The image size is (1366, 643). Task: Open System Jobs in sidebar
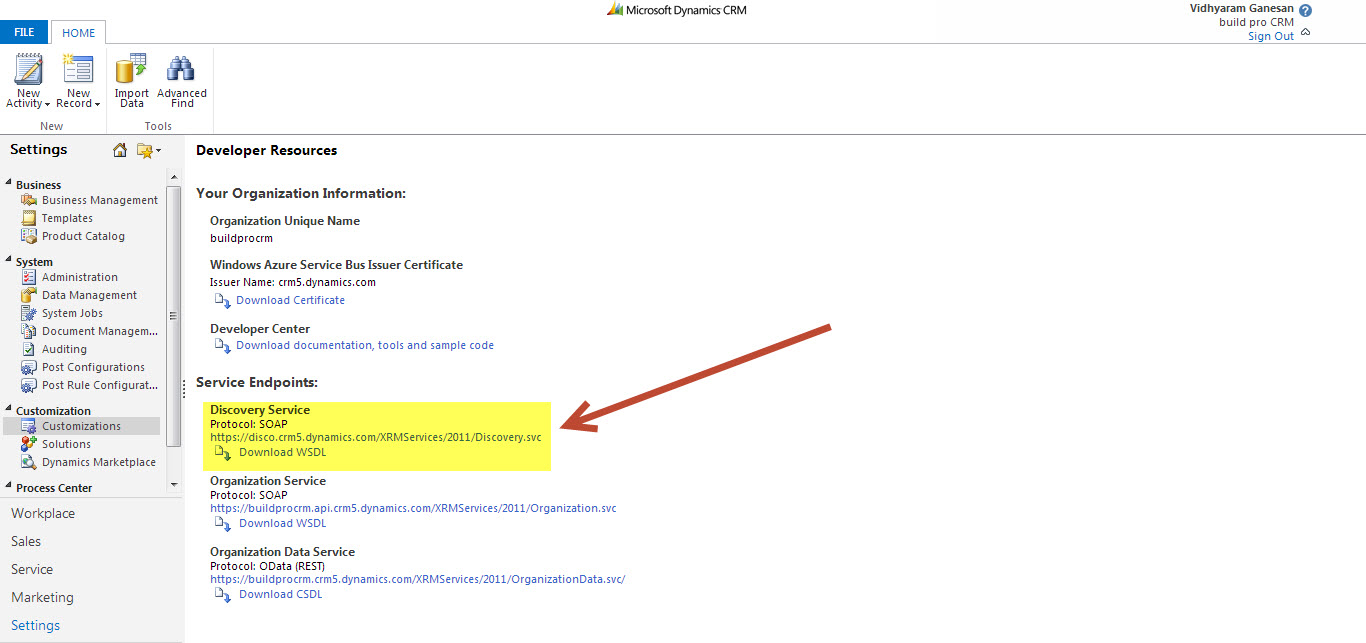point(73,313)
